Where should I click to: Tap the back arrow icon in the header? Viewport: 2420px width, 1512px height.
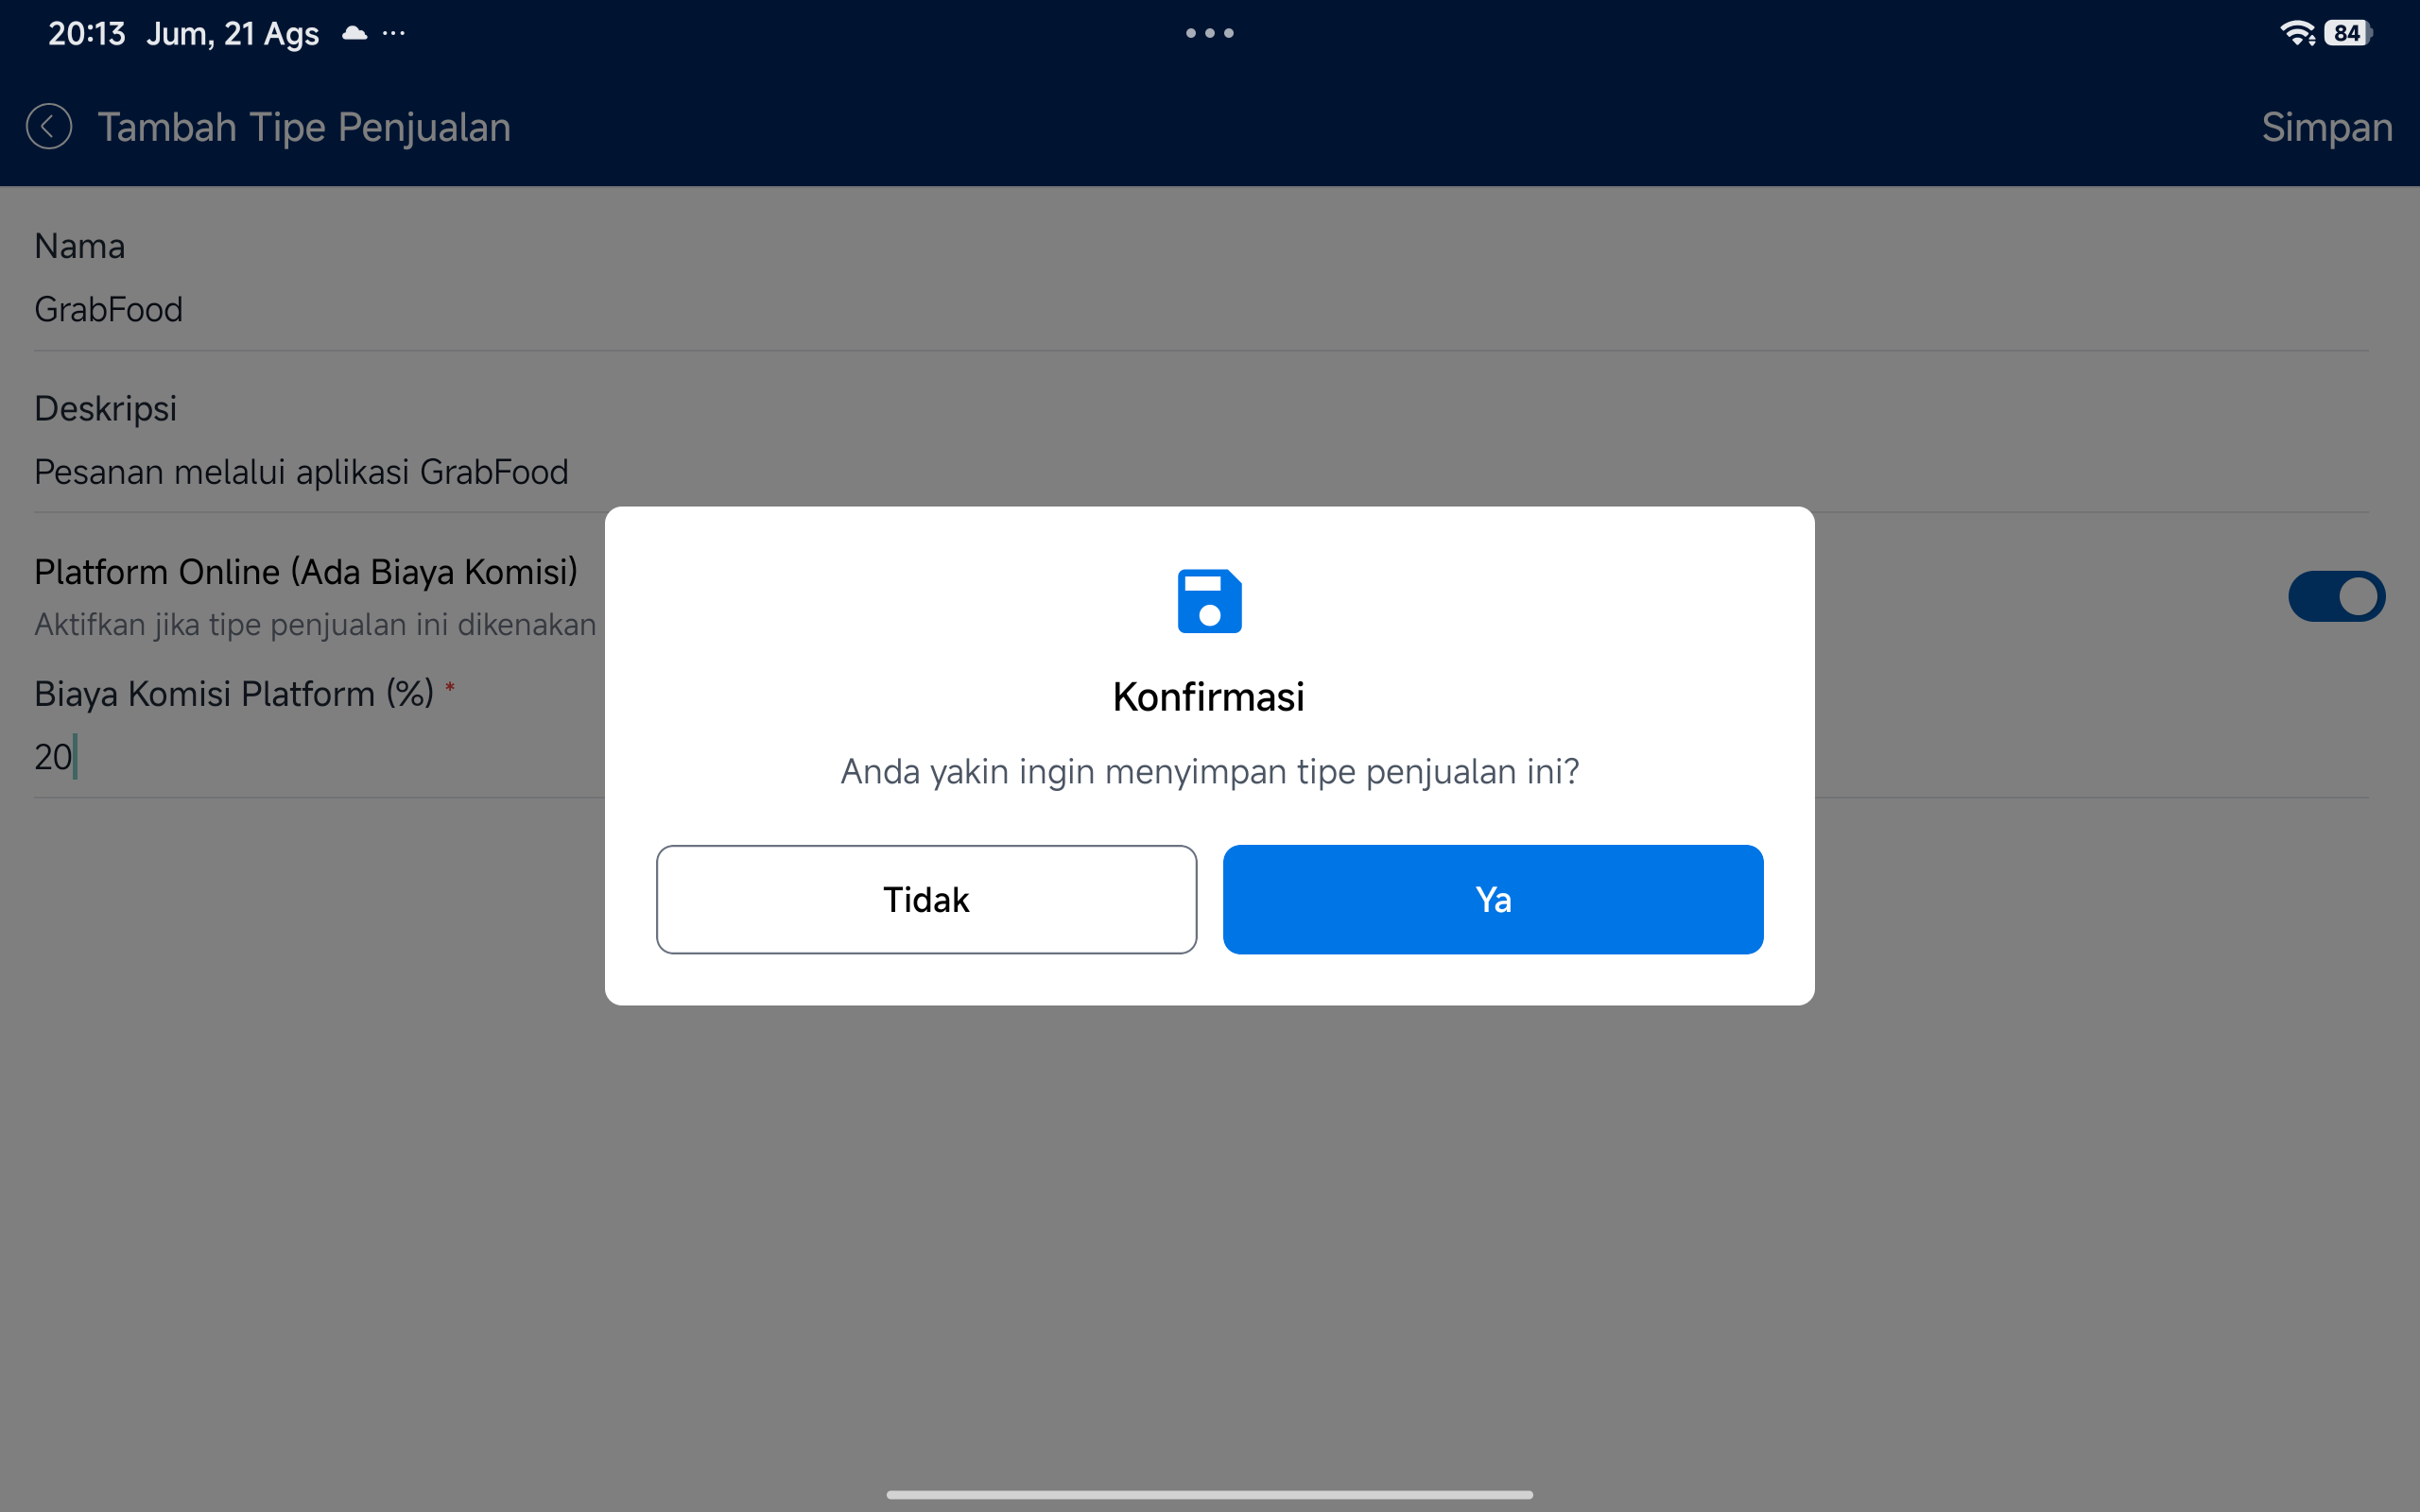pos(49,127)
